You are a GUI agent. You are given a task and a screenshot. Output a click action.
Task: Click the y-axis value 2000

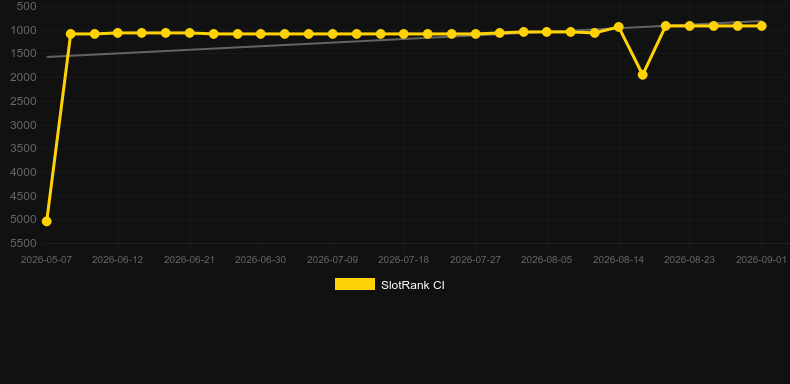point(24,78)
